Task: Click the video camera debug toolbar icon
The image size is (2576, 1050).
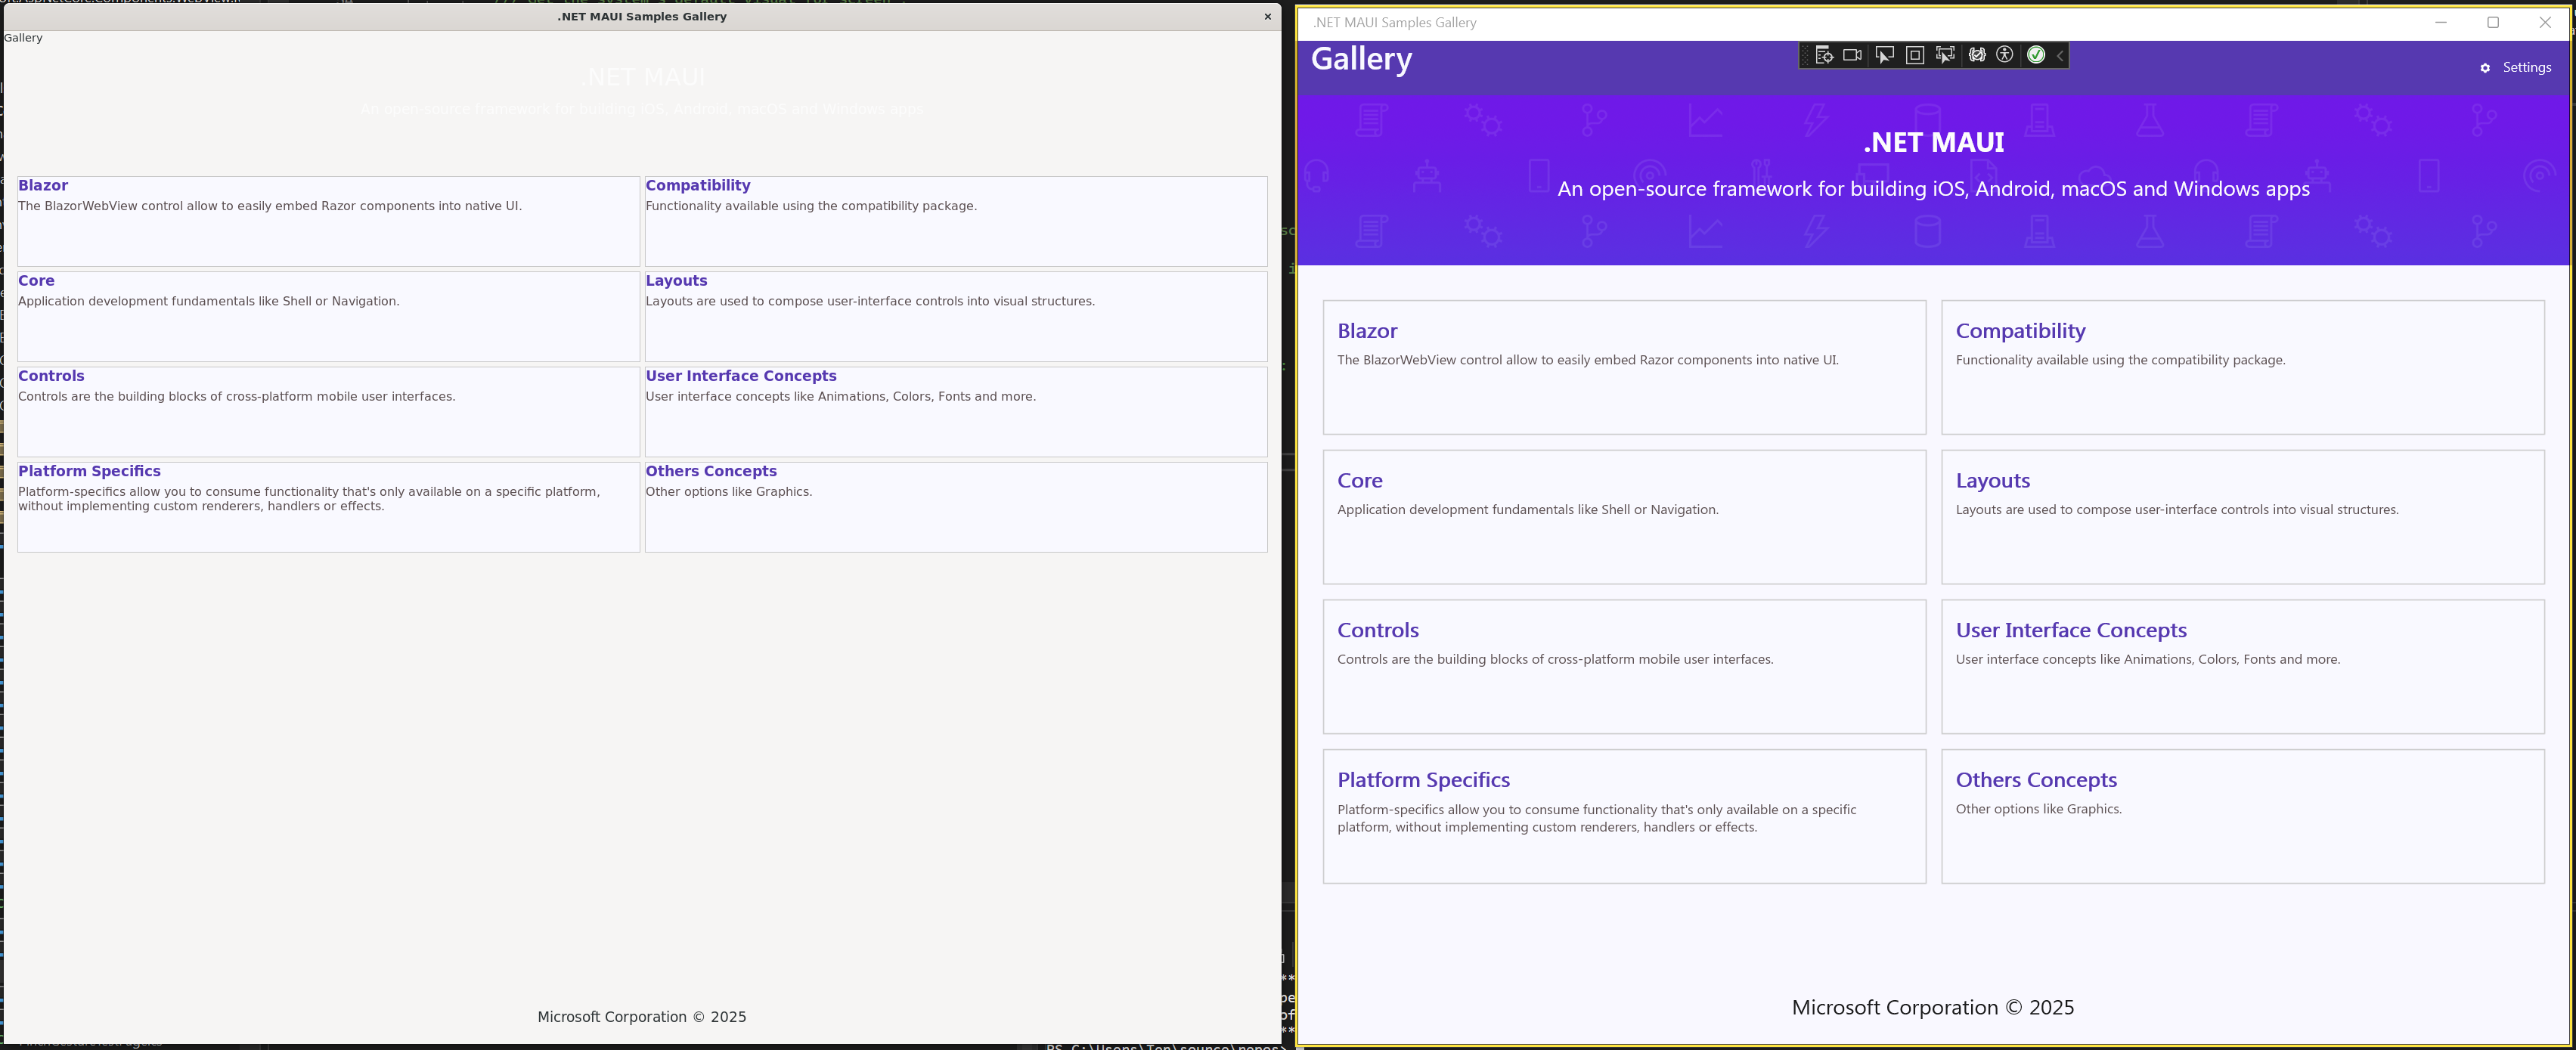Action: click(1852, 55)
